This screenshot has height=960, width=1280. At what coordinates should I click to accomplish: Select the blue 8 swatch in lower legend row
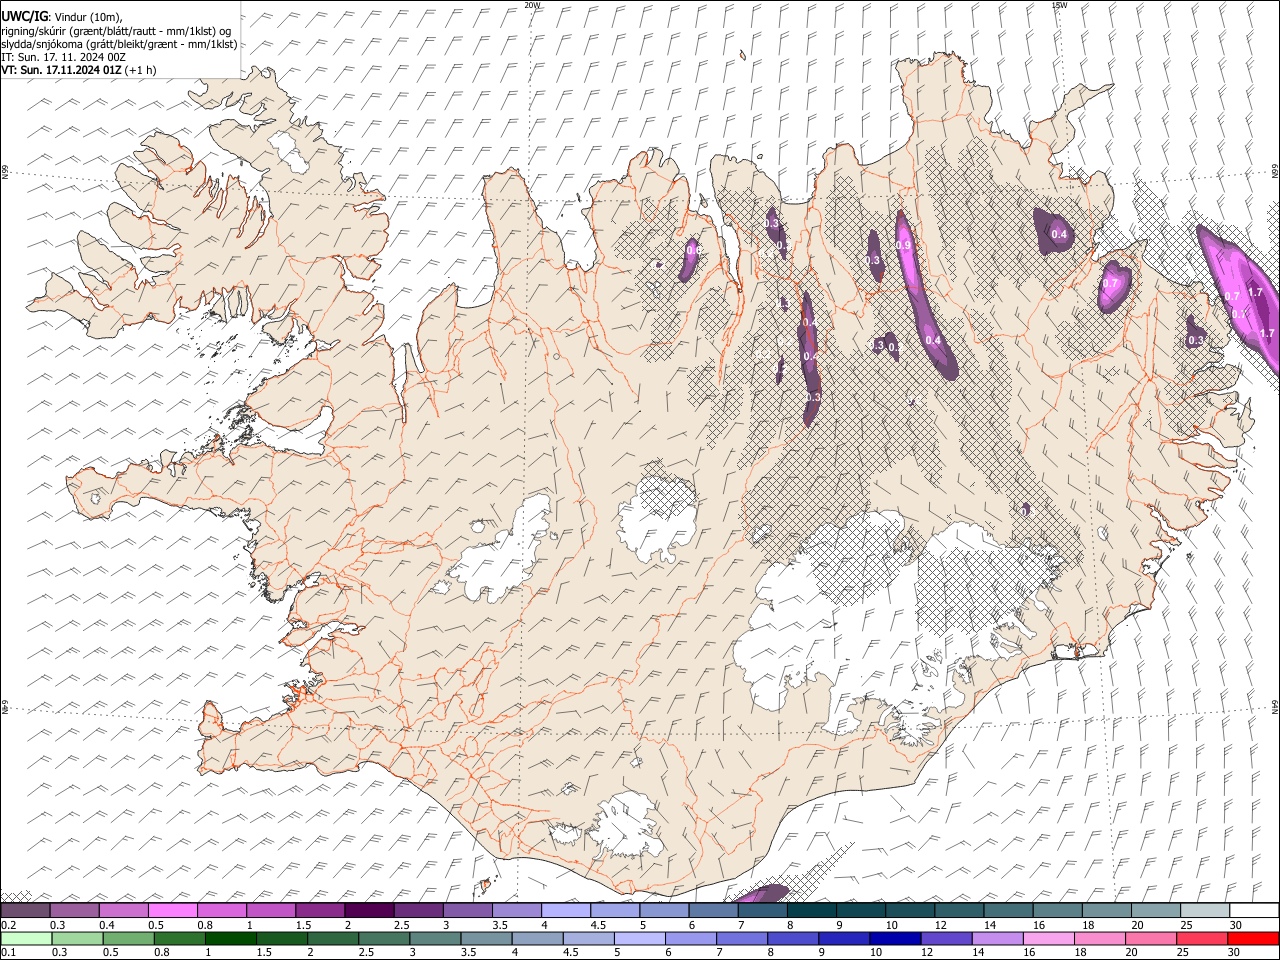(x=793, y=938)
